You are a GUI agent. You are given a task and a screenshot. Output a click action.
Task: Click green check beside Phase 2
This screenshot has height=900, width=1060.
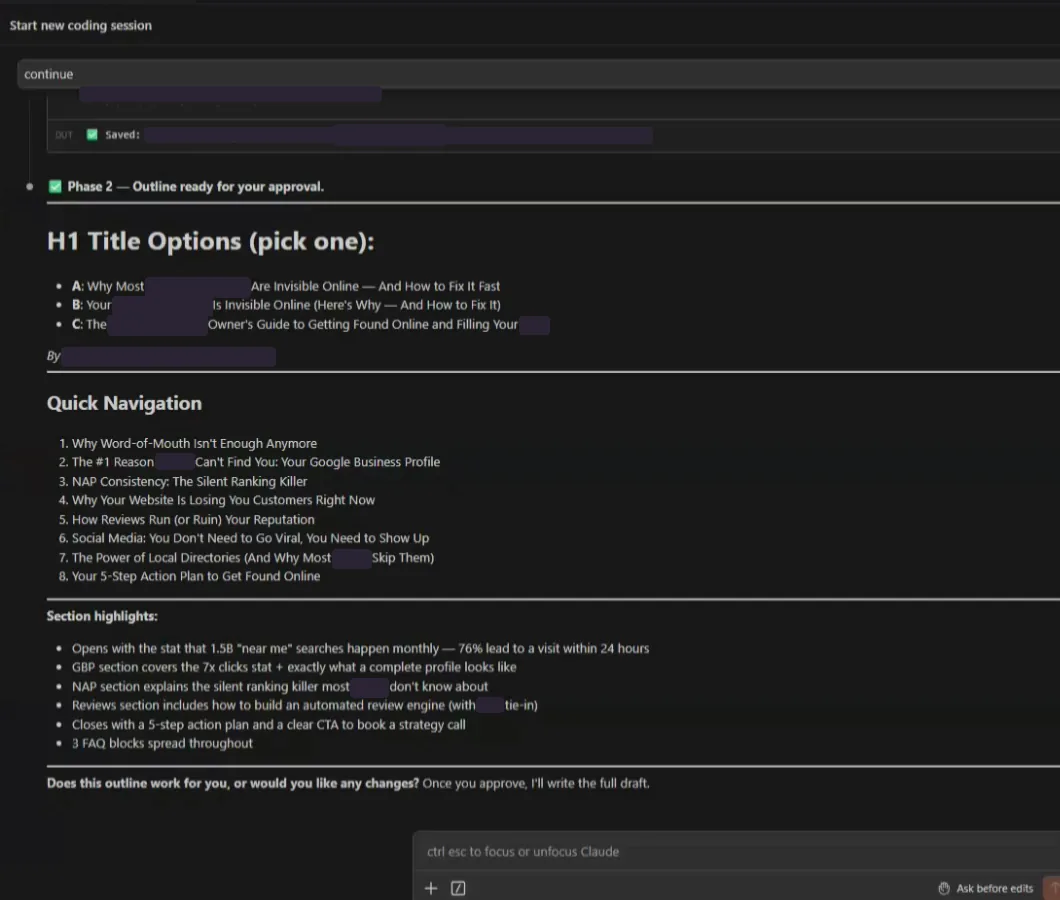click(55, 187)
